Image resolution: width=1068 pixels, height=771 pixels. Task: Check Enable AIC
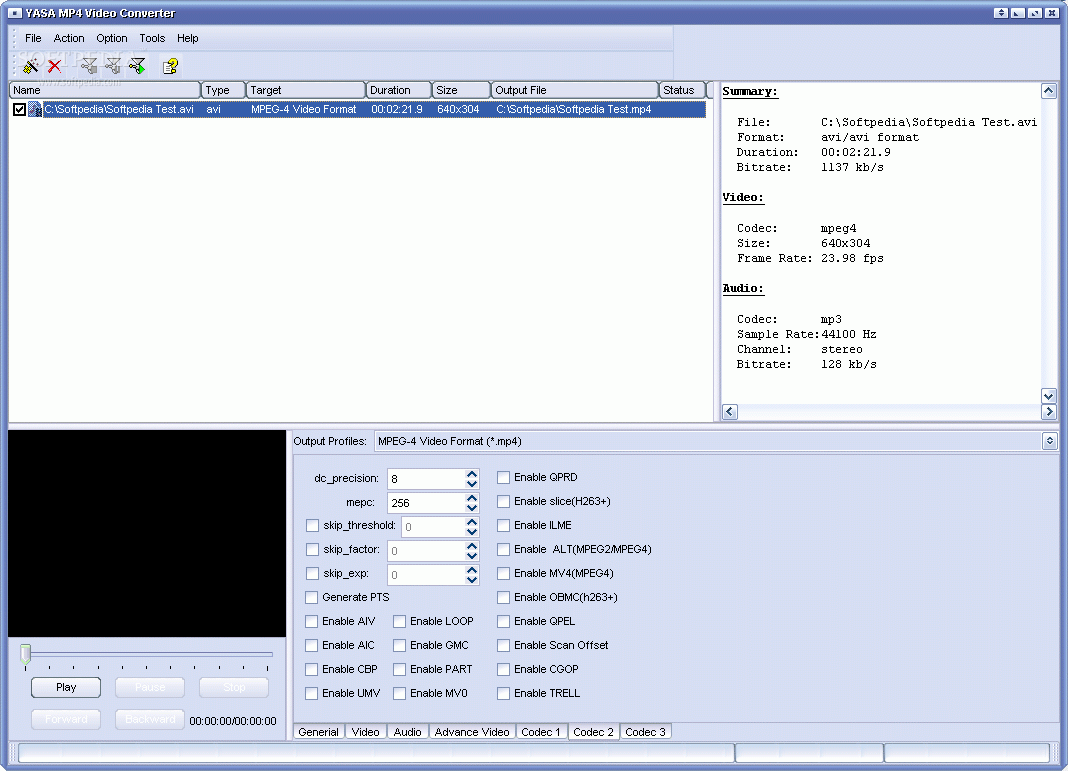pyautogui.click(x=311, y=645)
